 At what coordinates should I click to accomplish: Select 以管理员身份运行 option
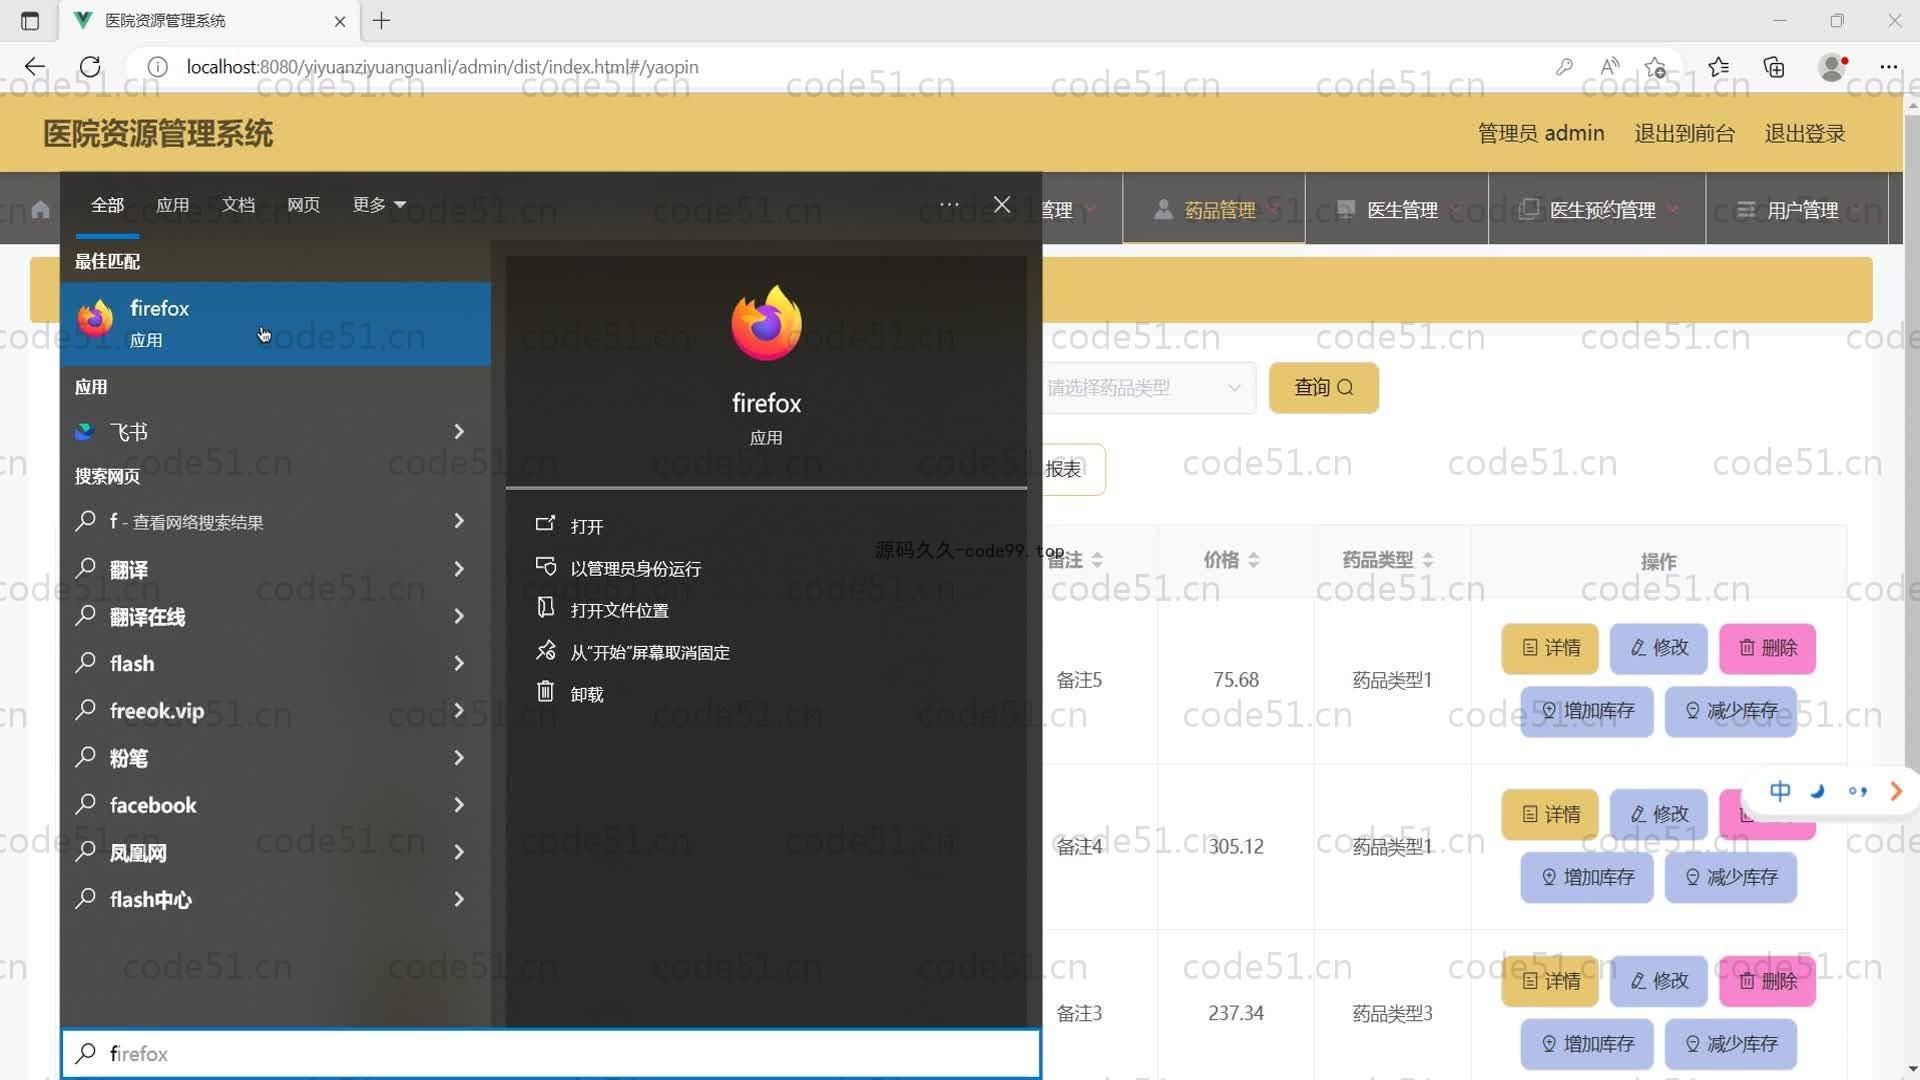[635, 568]
